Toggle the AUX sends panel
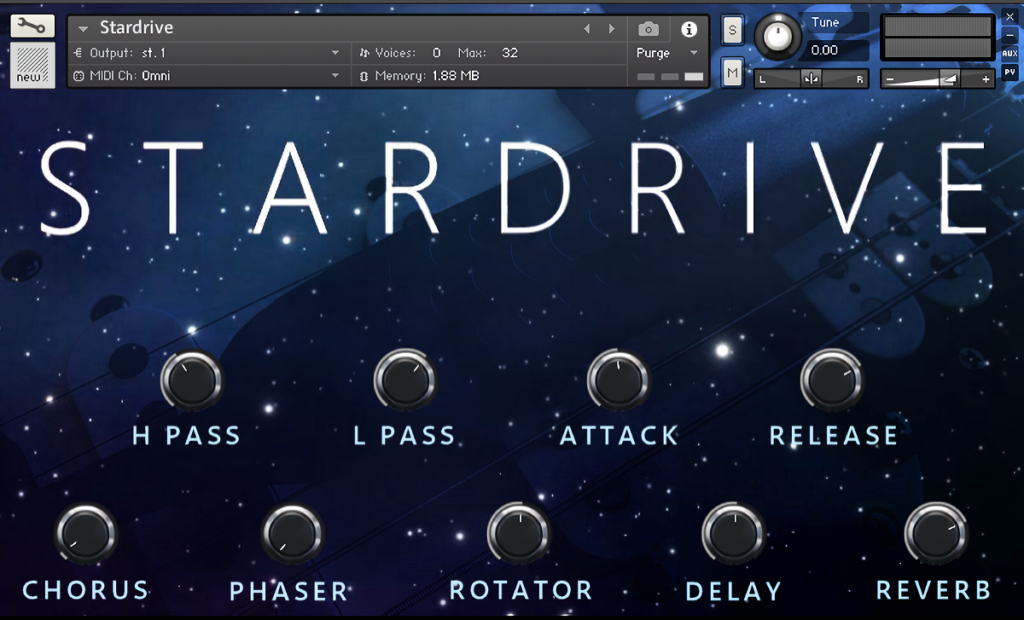 (x=1010, y=54)
